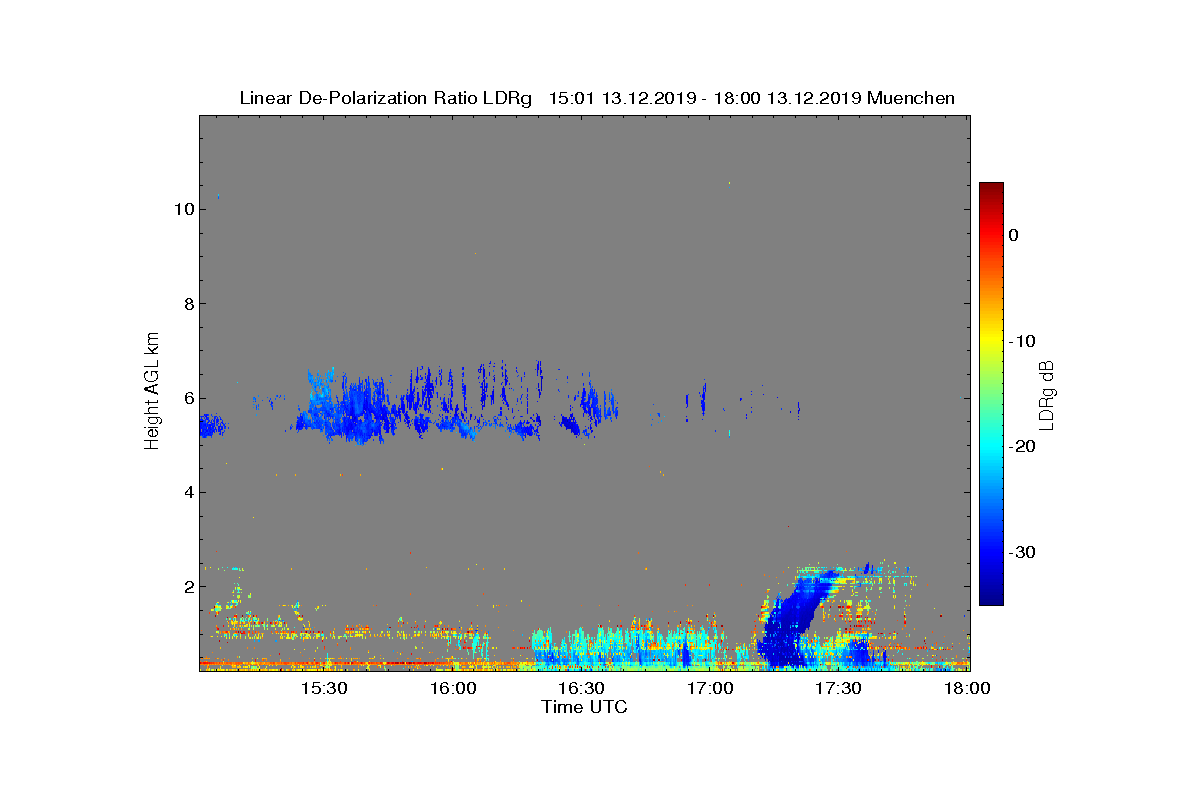The image size is (1200, 800).
Task: Click the 16:30 time tick label
Action: point(581,688)
